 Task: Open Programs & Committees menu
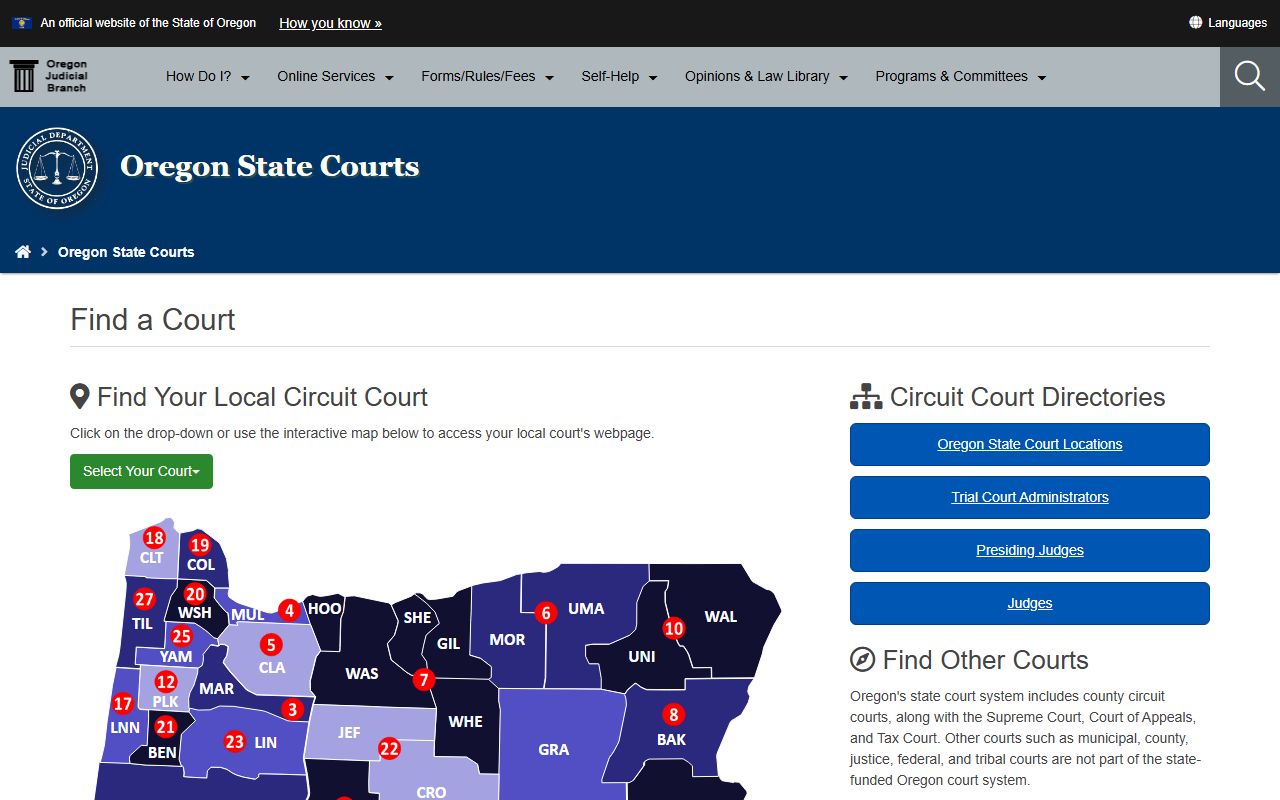[x=961, y=76]
